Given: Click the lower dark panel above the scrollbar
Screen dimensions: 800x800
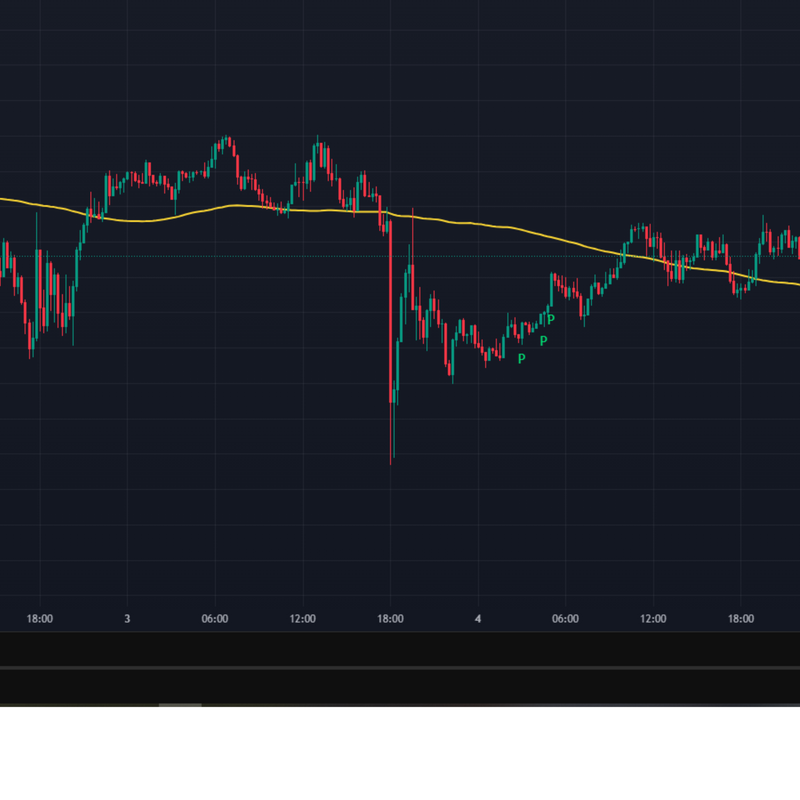Looking at the screenshot, I should (x=400, y=686).
